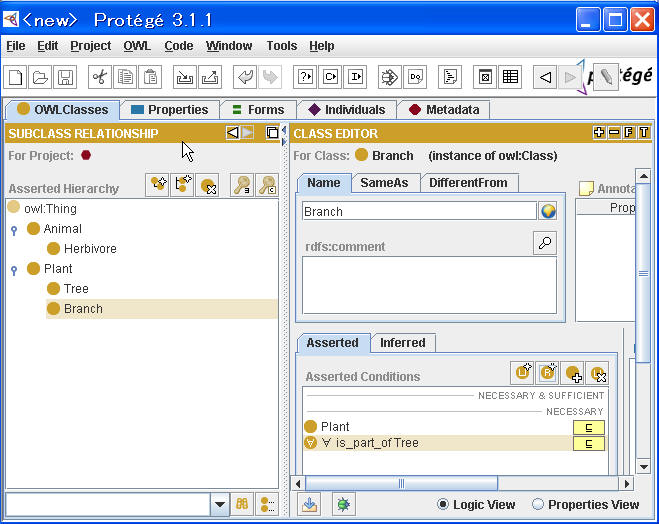Open the OWL menu

[x=136, y=46]
